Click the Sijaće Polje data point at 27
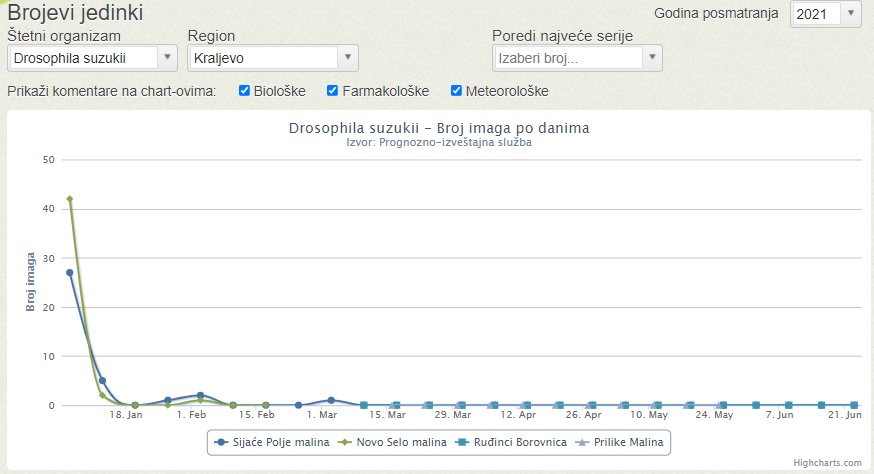This screenshot has height=474, width=874. [70, 273]
